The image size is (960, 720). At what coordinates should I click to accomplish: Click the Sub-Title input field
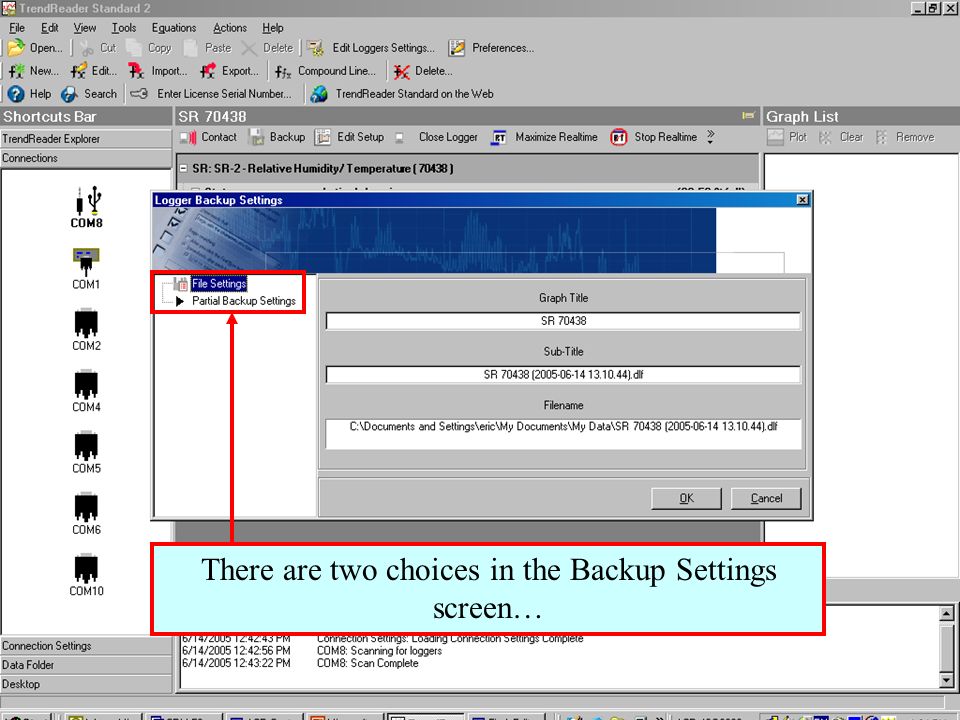tap(563, 375)
